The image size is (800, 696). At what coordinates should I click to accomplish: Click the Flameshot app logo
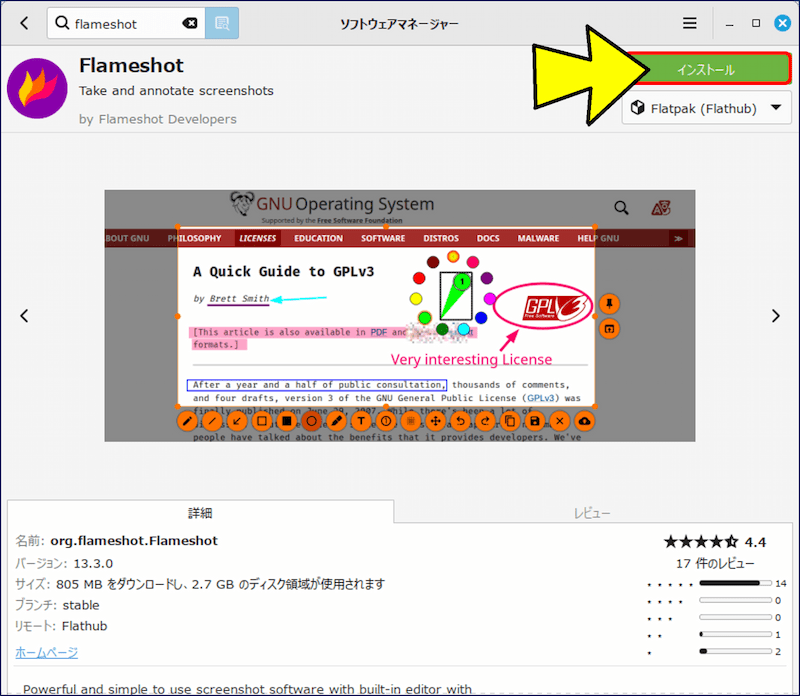[x=37, y=89]
